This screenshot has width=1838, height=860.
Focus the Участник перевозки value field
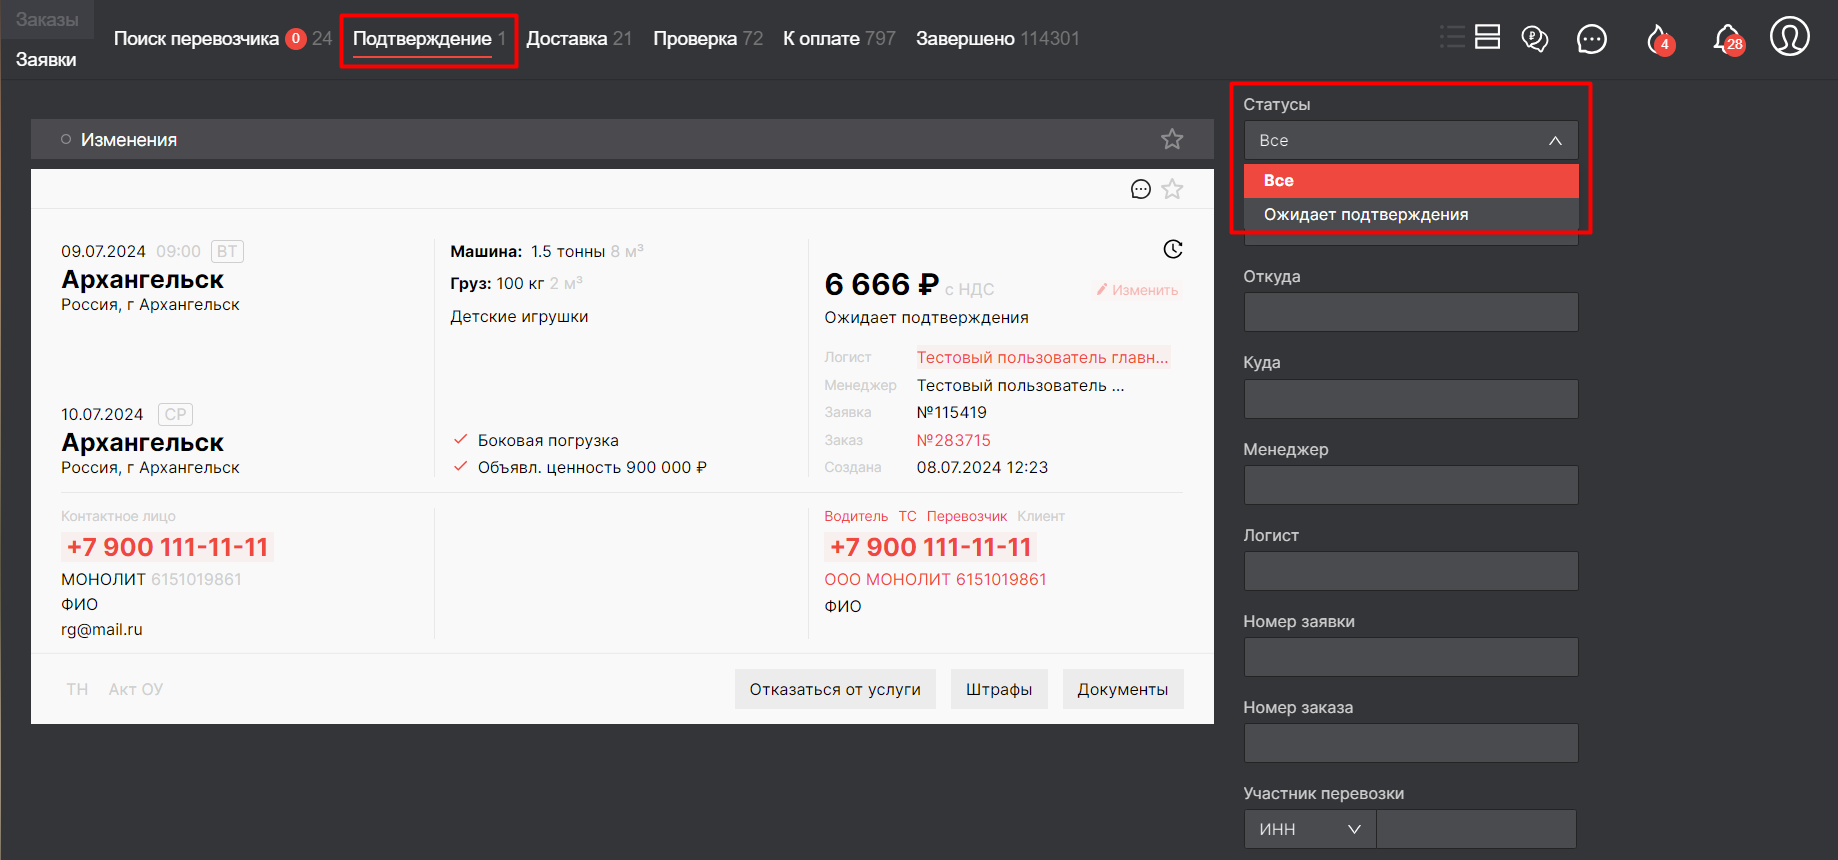pyautogui.click(x=1477, y=829)
